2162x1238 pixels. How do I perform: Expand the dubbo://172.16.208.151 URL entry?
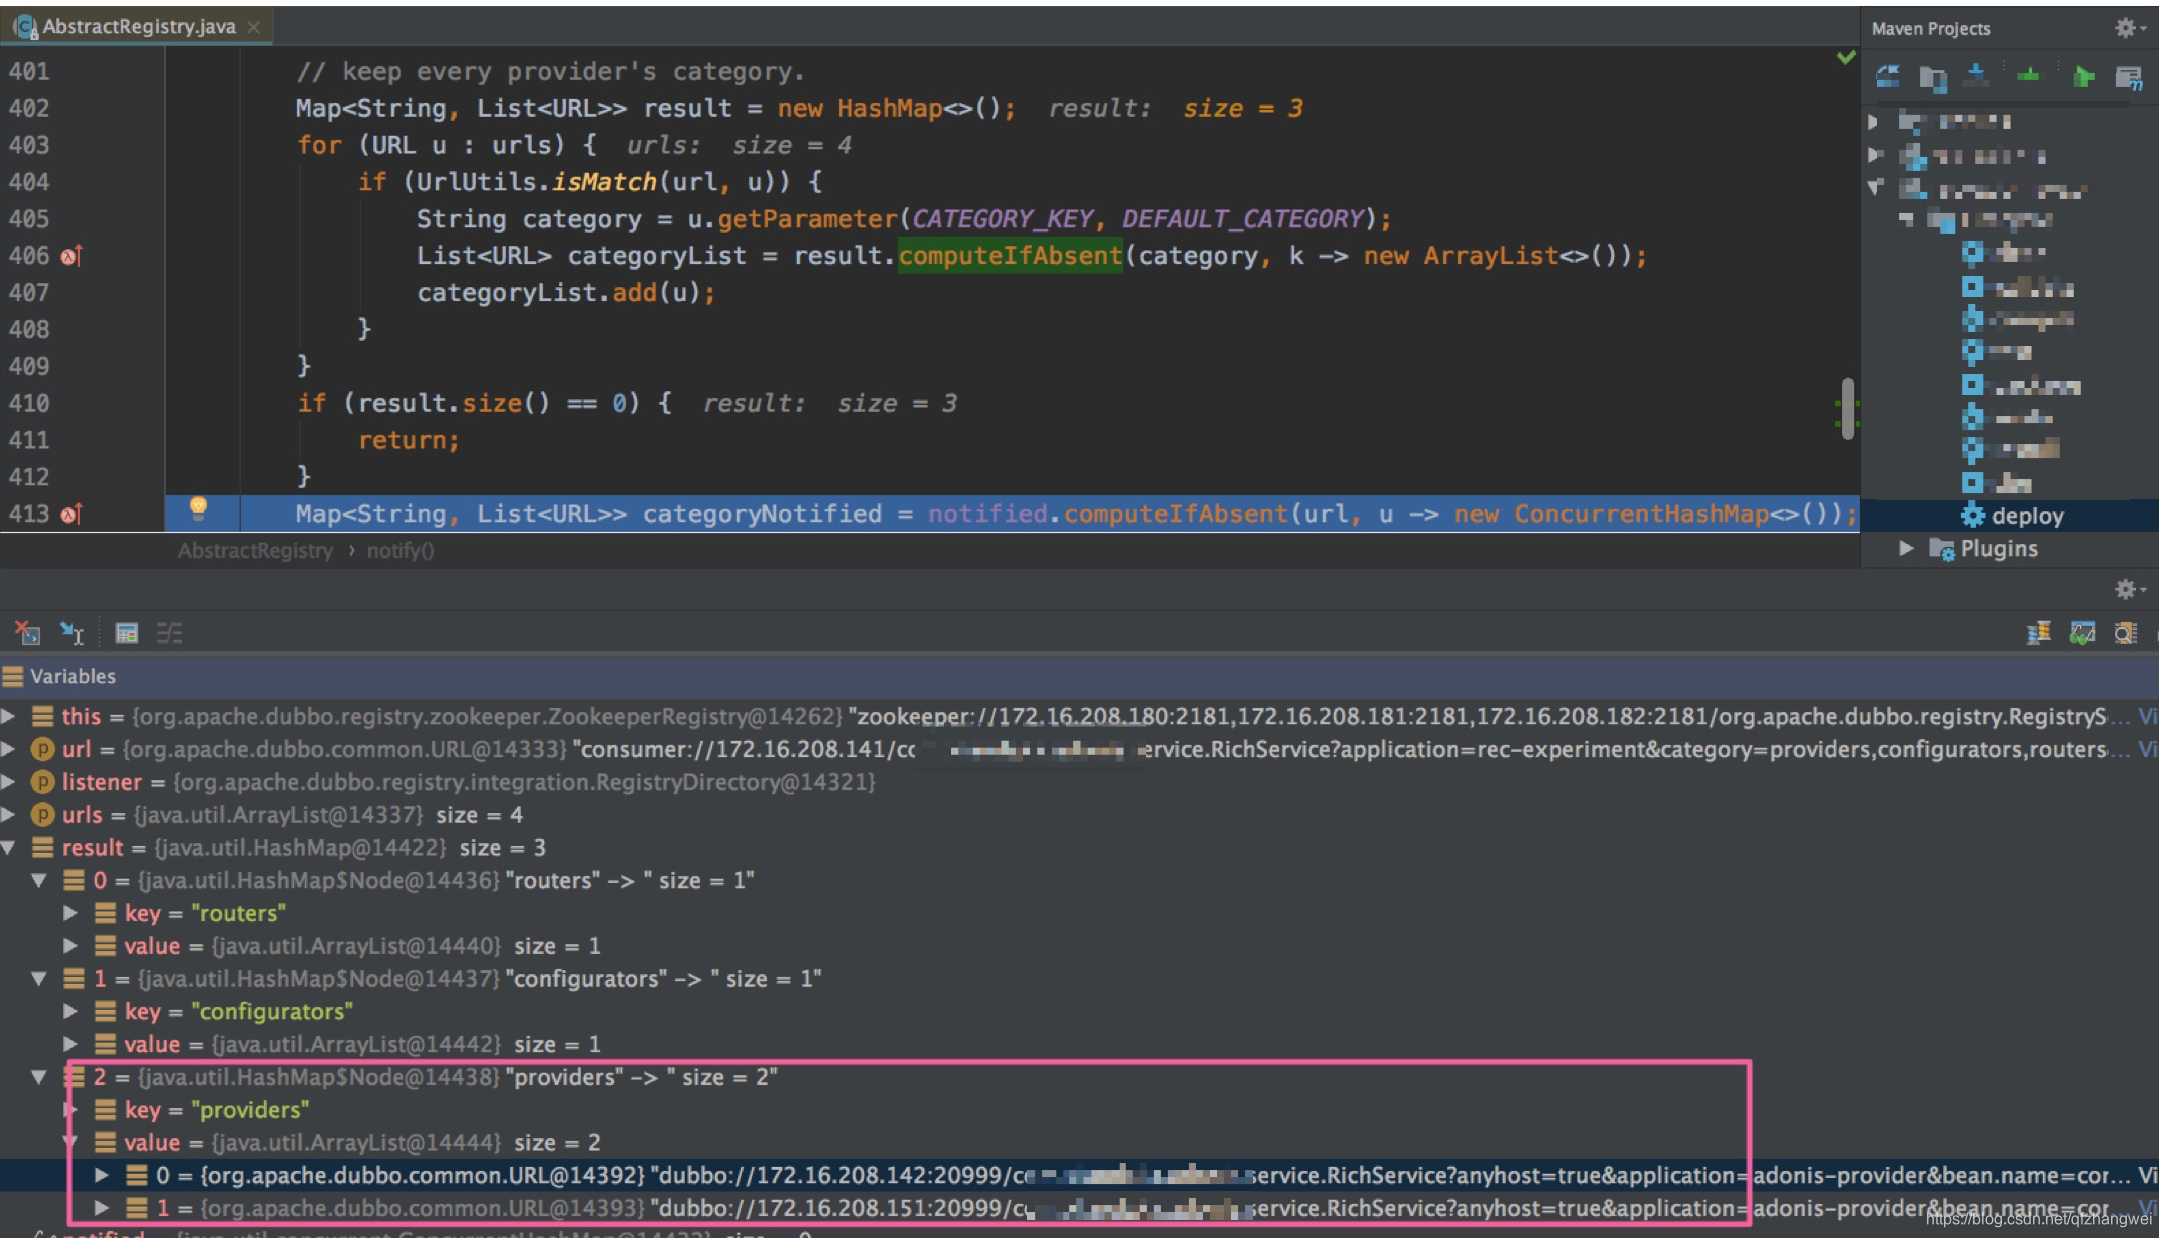point(101,1208)
